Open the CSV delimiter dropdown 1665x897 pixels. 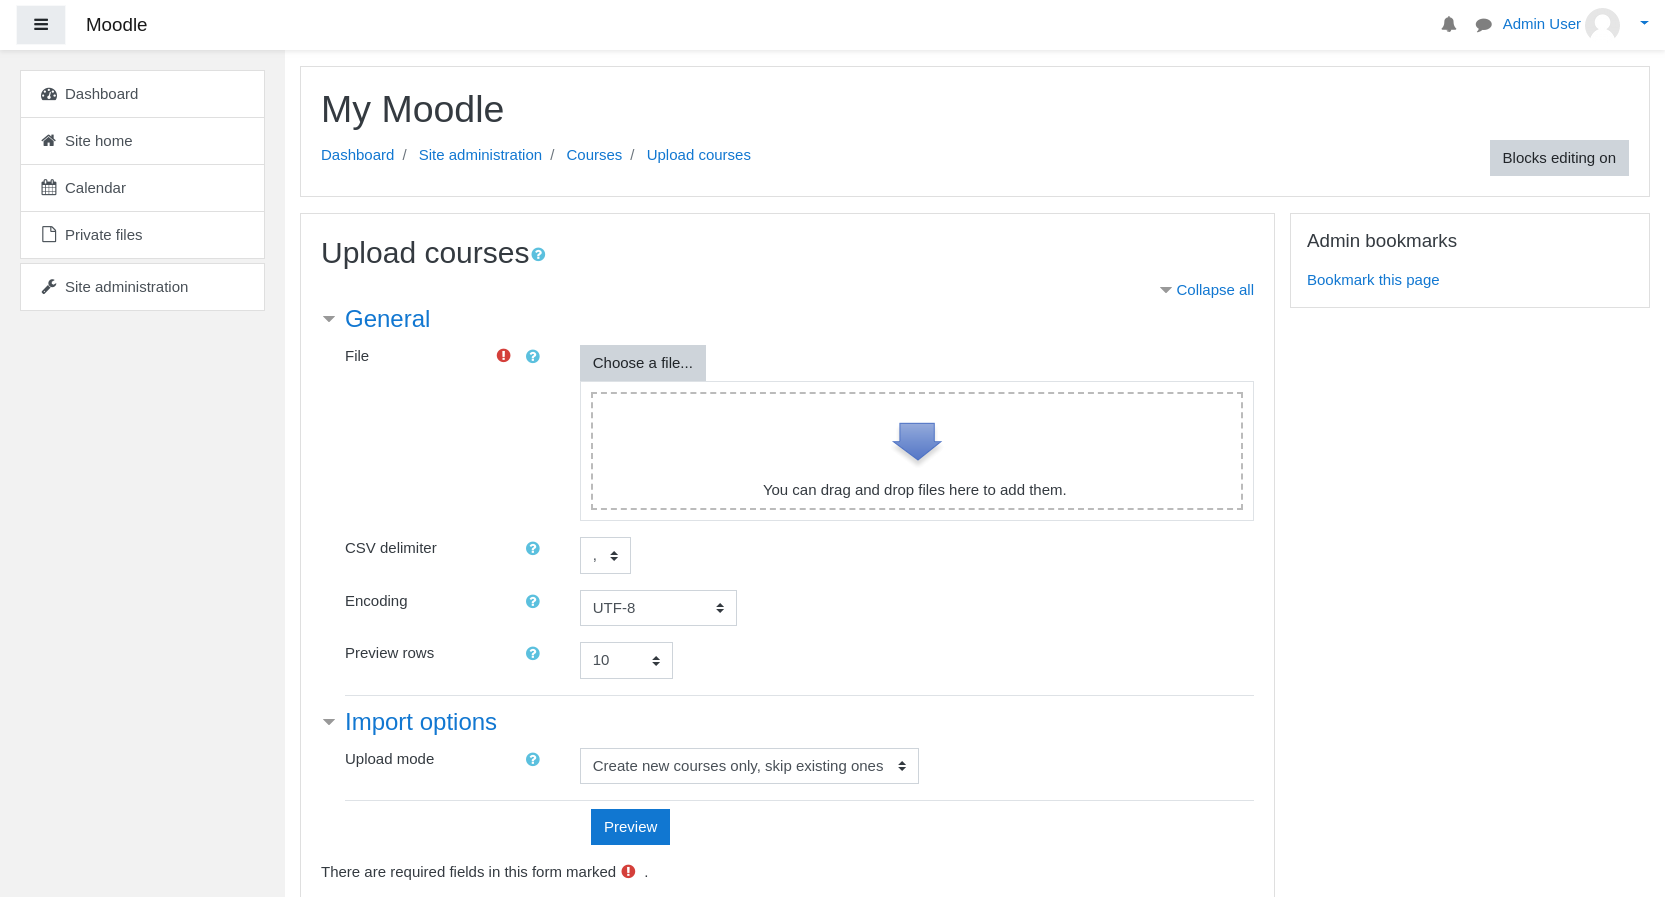pyautogui.click(x=605, y=556)
